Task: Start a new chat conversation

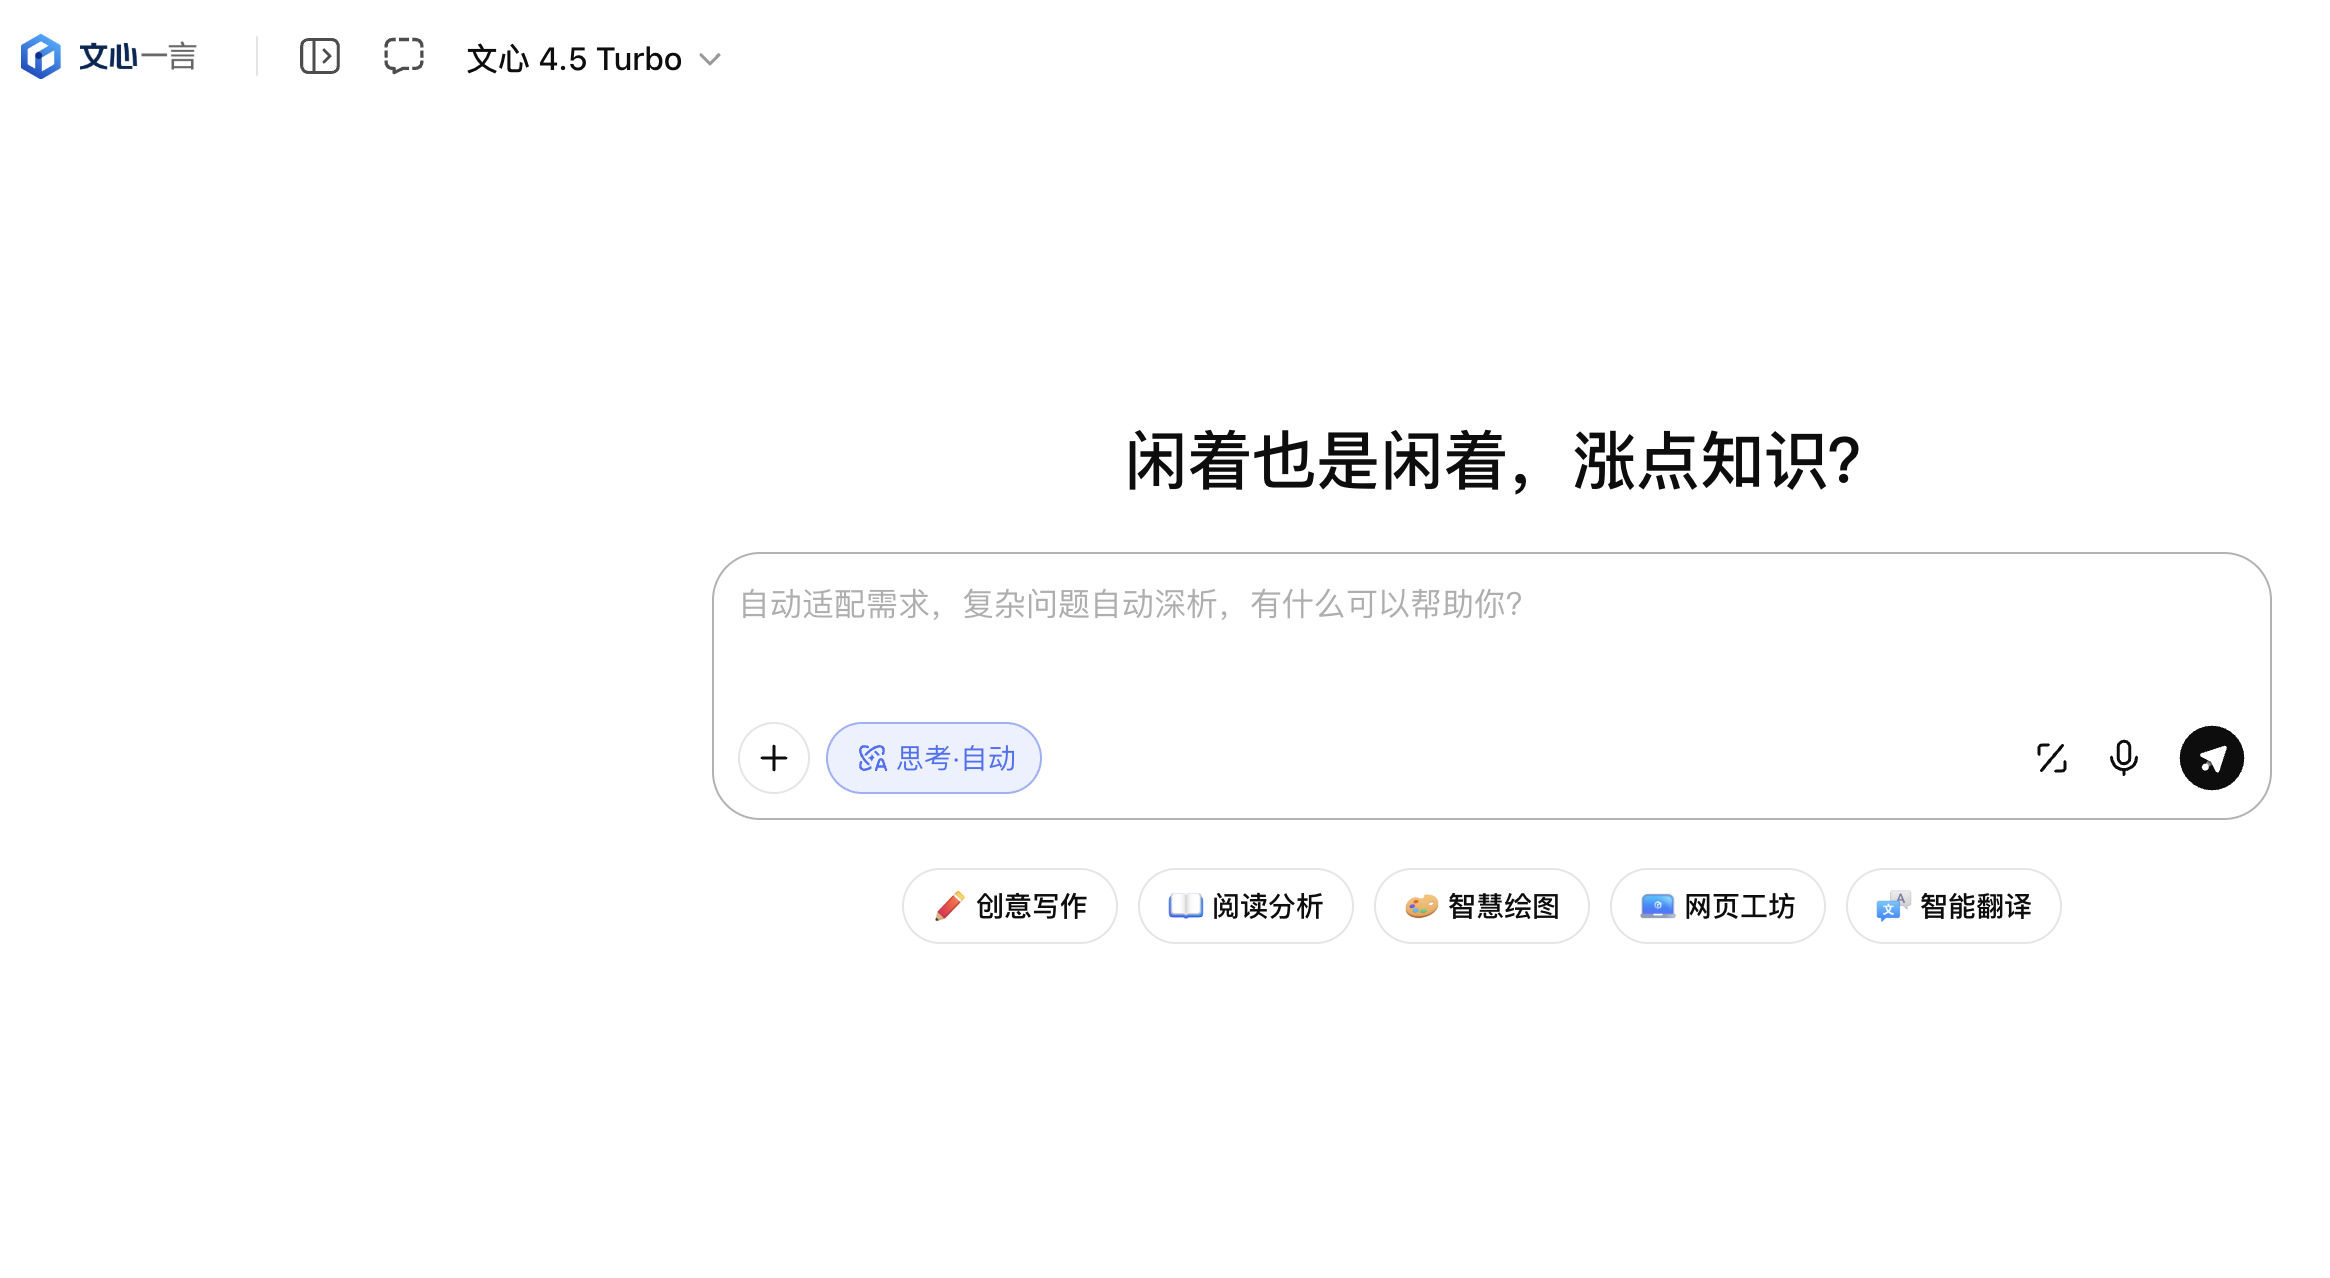Action: 402,57
